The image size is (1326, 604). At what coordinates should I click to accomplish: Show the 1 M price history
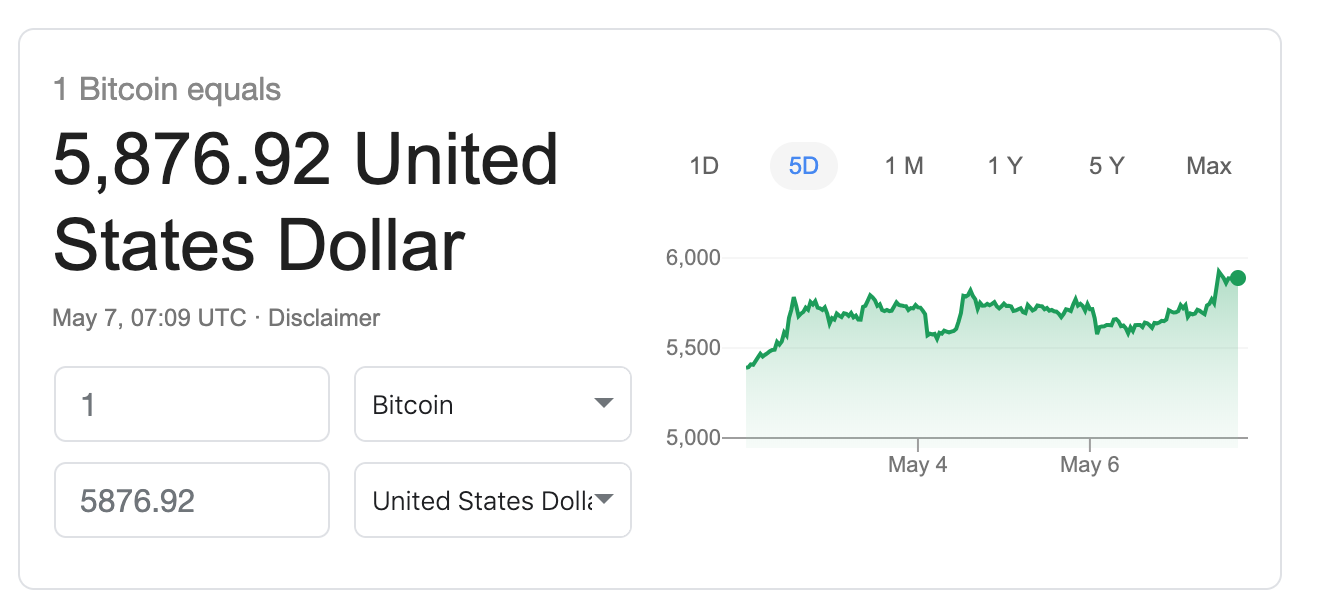click(904, 166)
